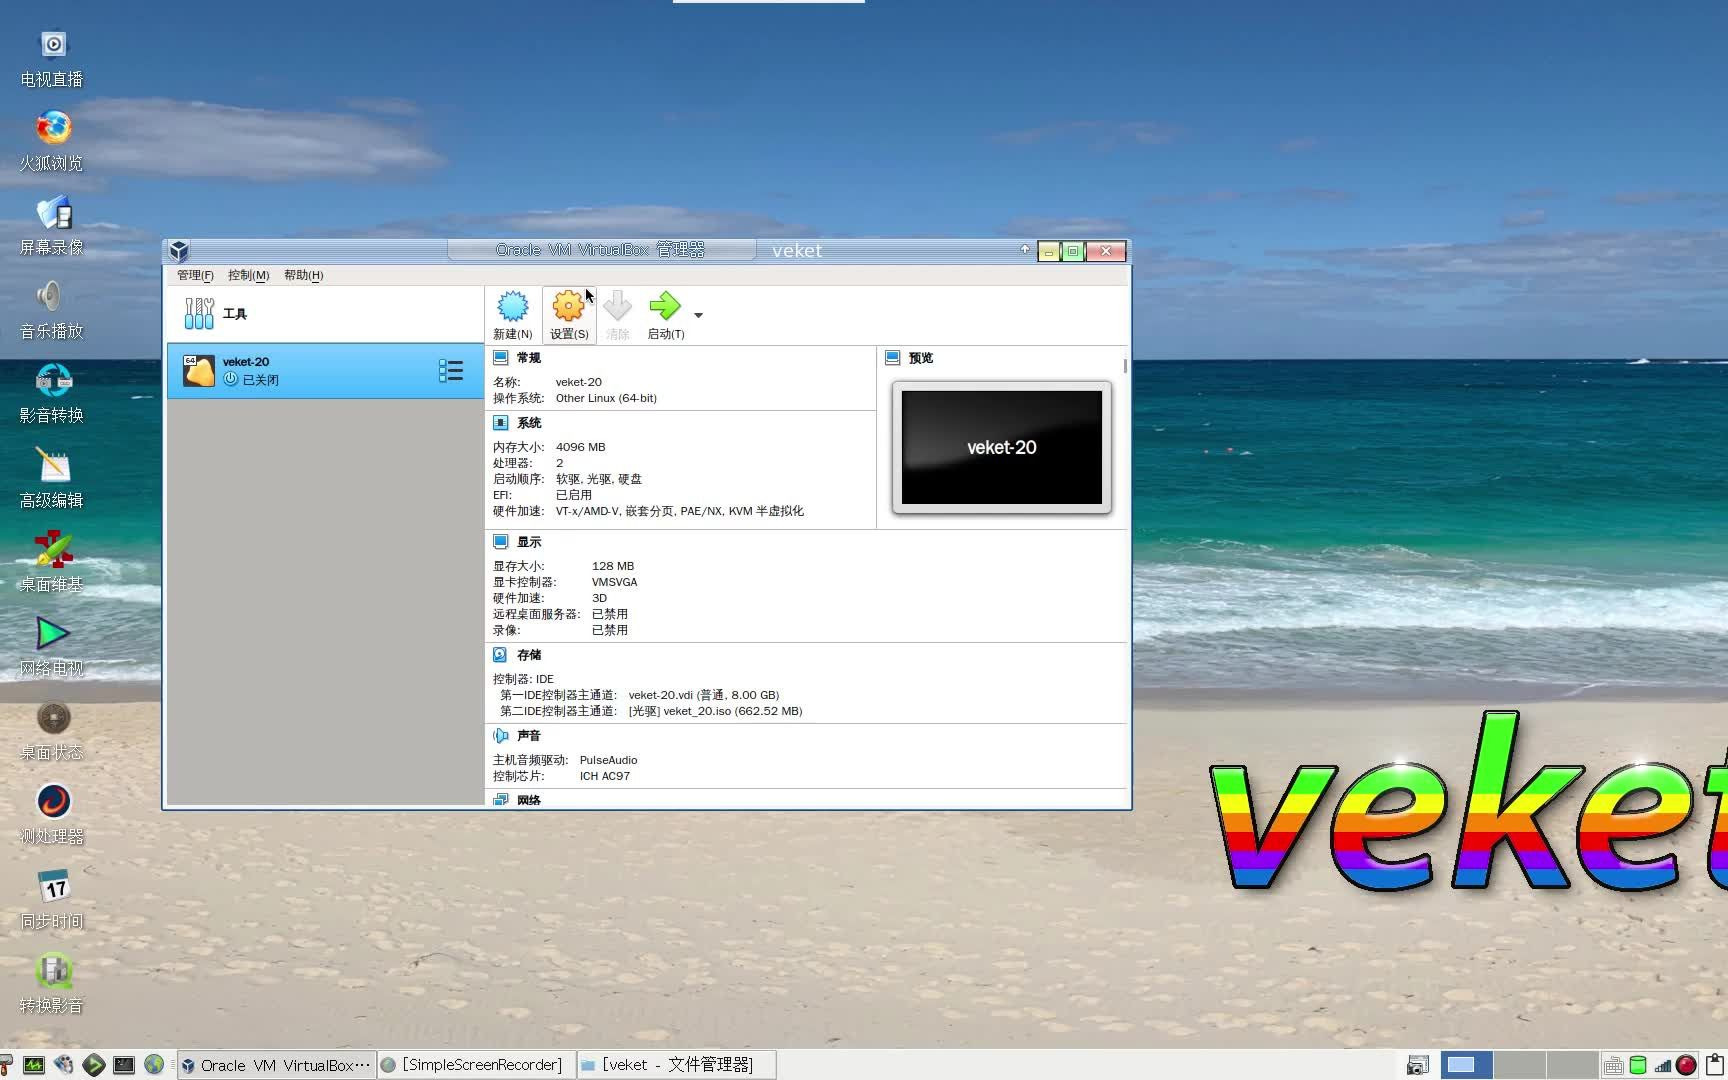This screenshot has width=1728, height=1080.
Task: Click the red recording indicator in the tray
Action: (x=1686, y=1065)
